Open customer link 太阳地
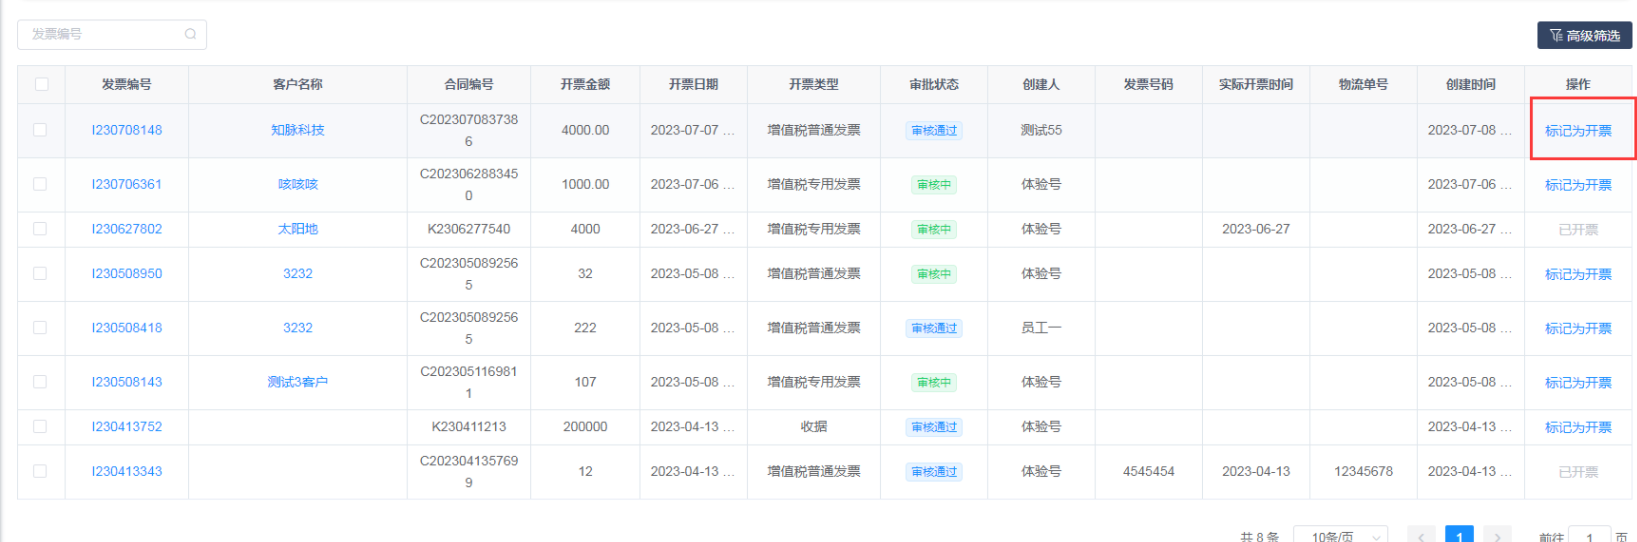 298,229
